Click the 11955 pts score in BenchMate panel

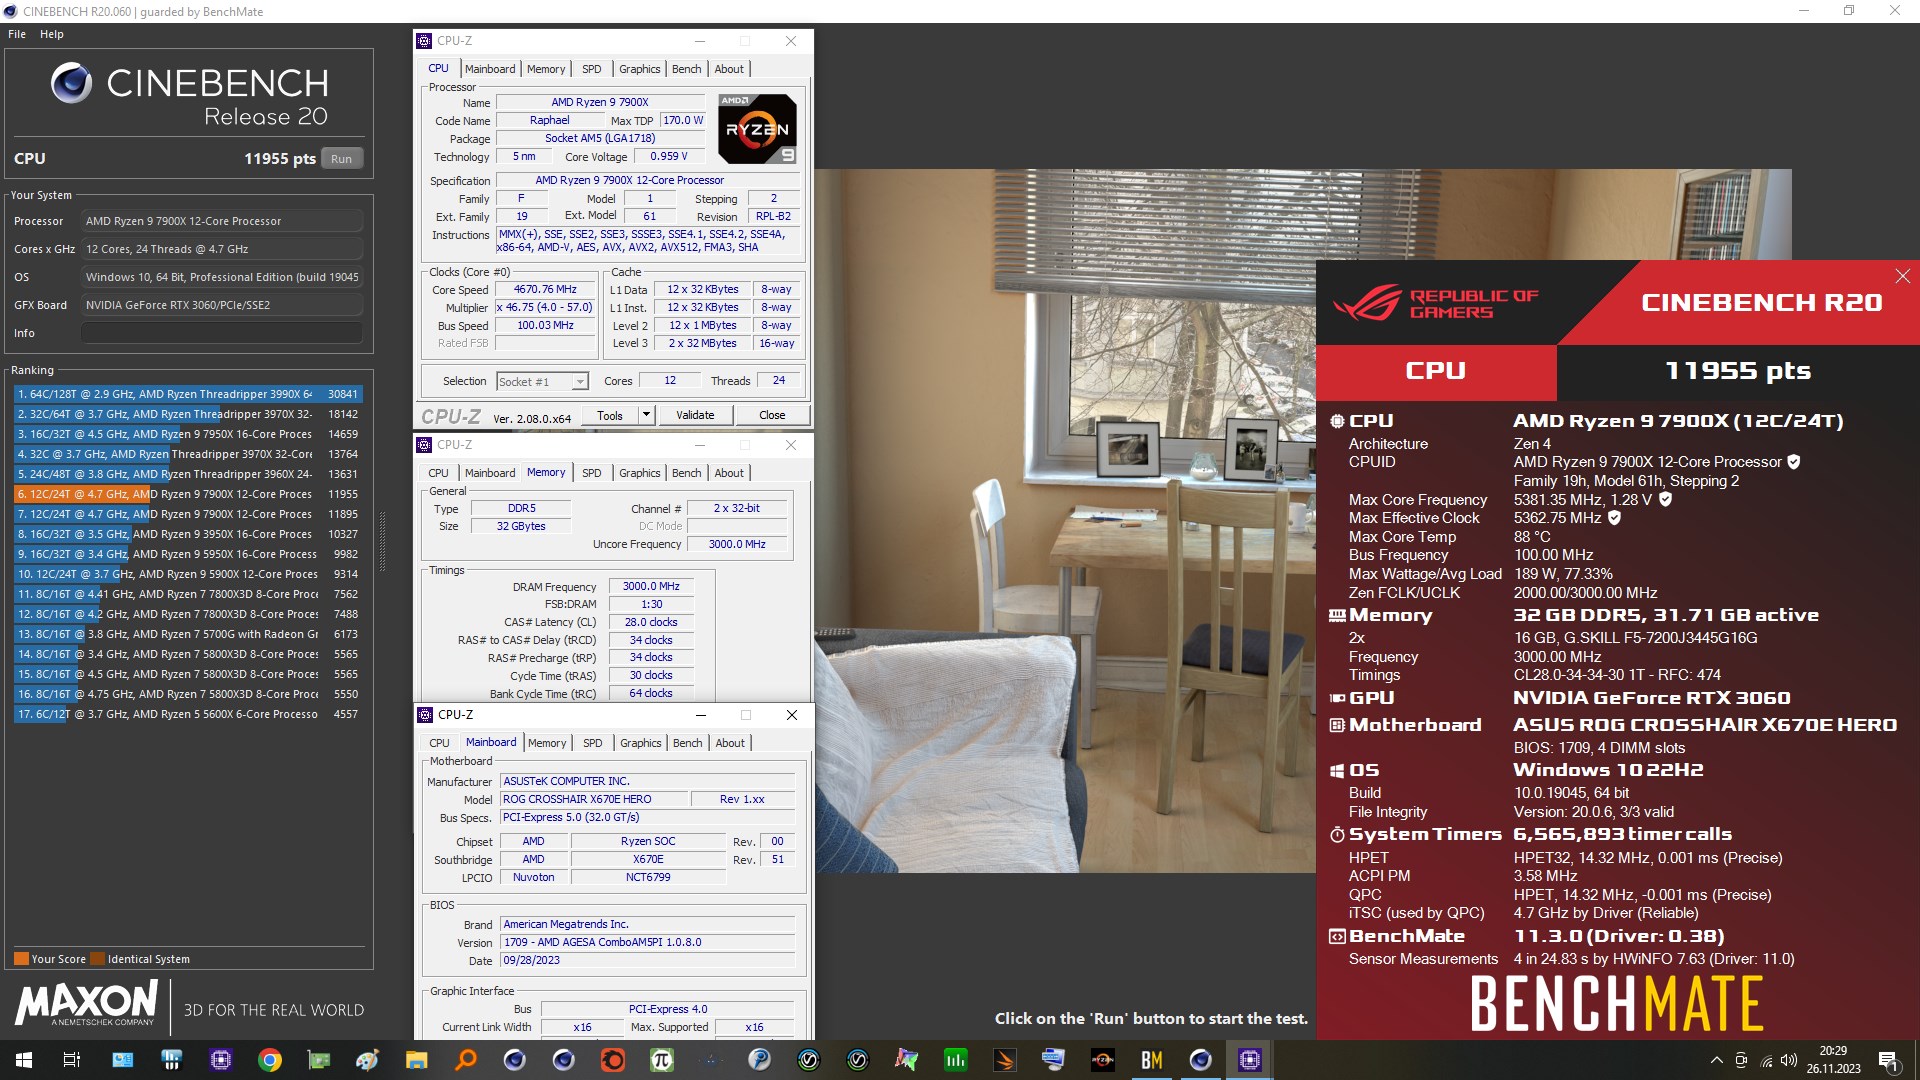(1738, 371)
